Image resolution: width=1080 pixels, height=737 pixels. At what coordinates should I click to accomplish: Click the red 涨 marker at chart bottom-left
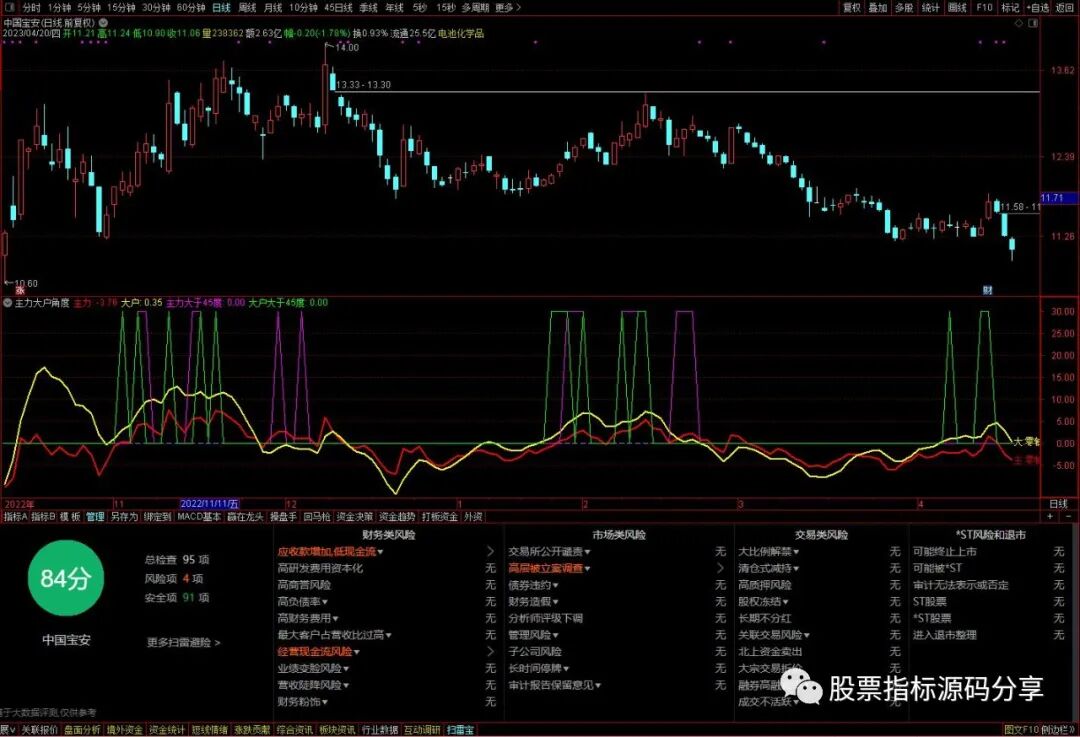19,291
